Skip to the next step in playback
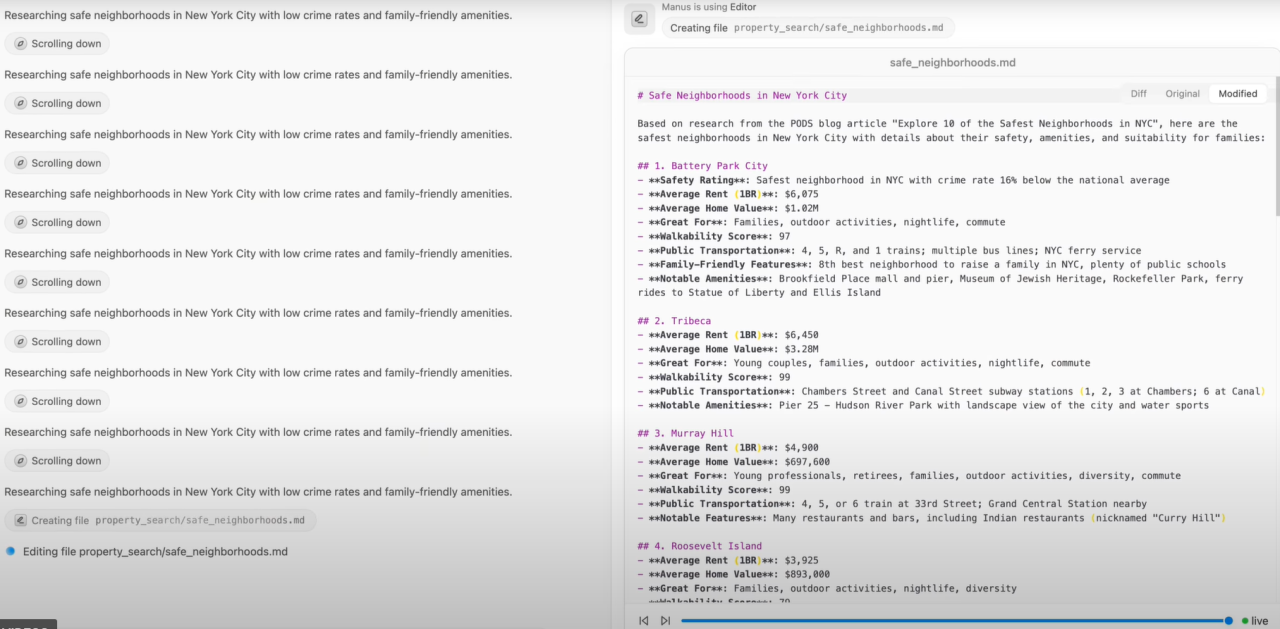Image resolution: width=1280 pixels, height=629 pixels. (x=665, y=621)
